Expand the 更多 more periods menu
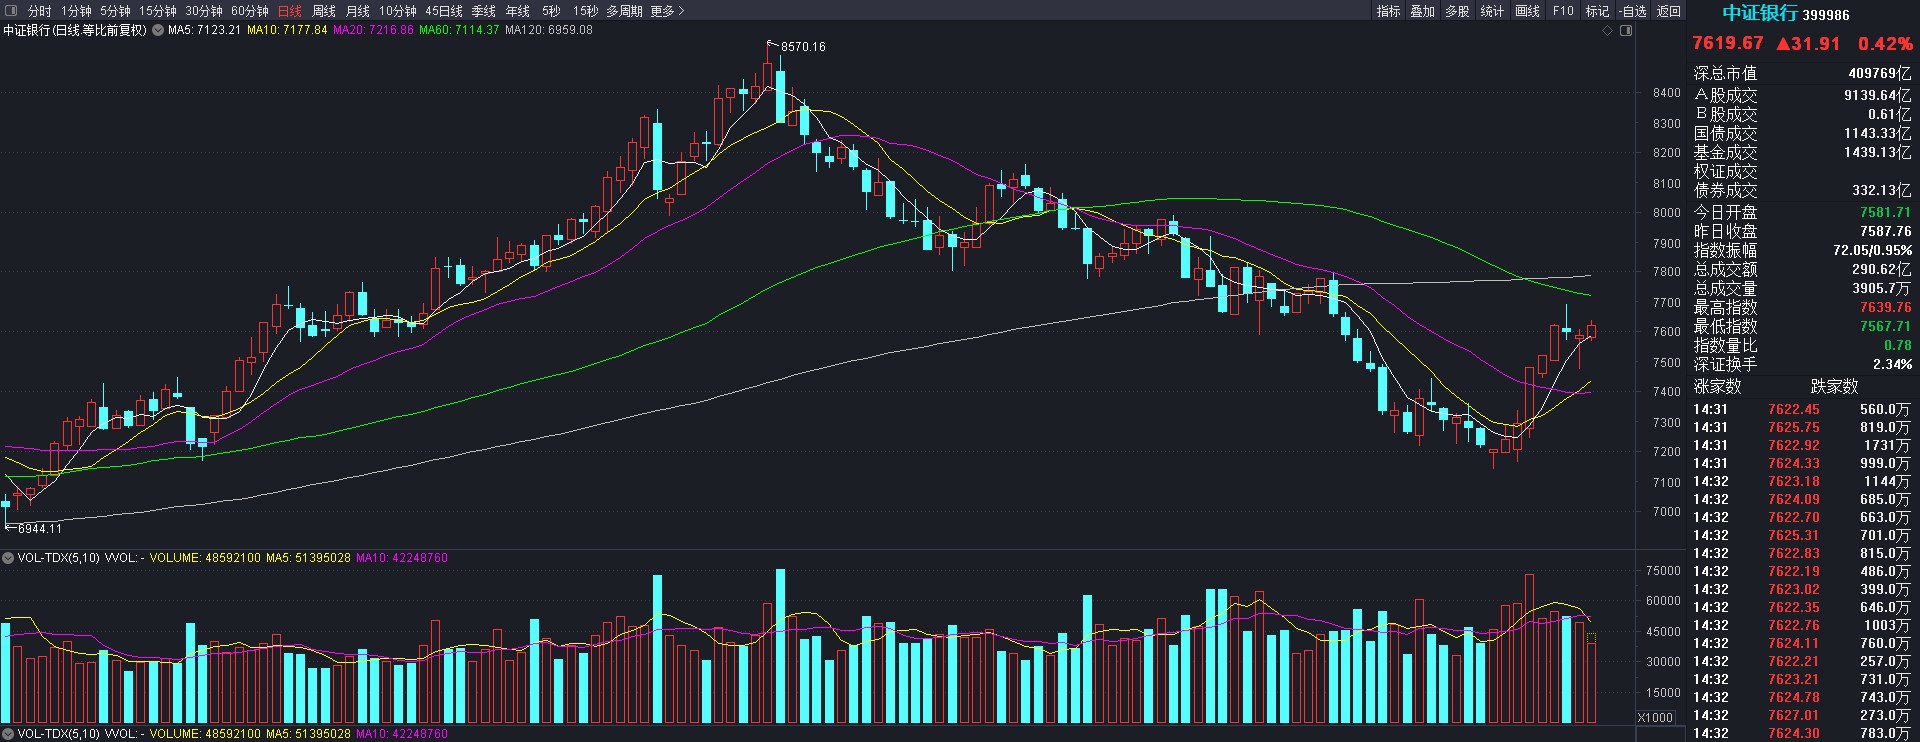Viewport: 1920px width, 742px height. tap(667, 11)
